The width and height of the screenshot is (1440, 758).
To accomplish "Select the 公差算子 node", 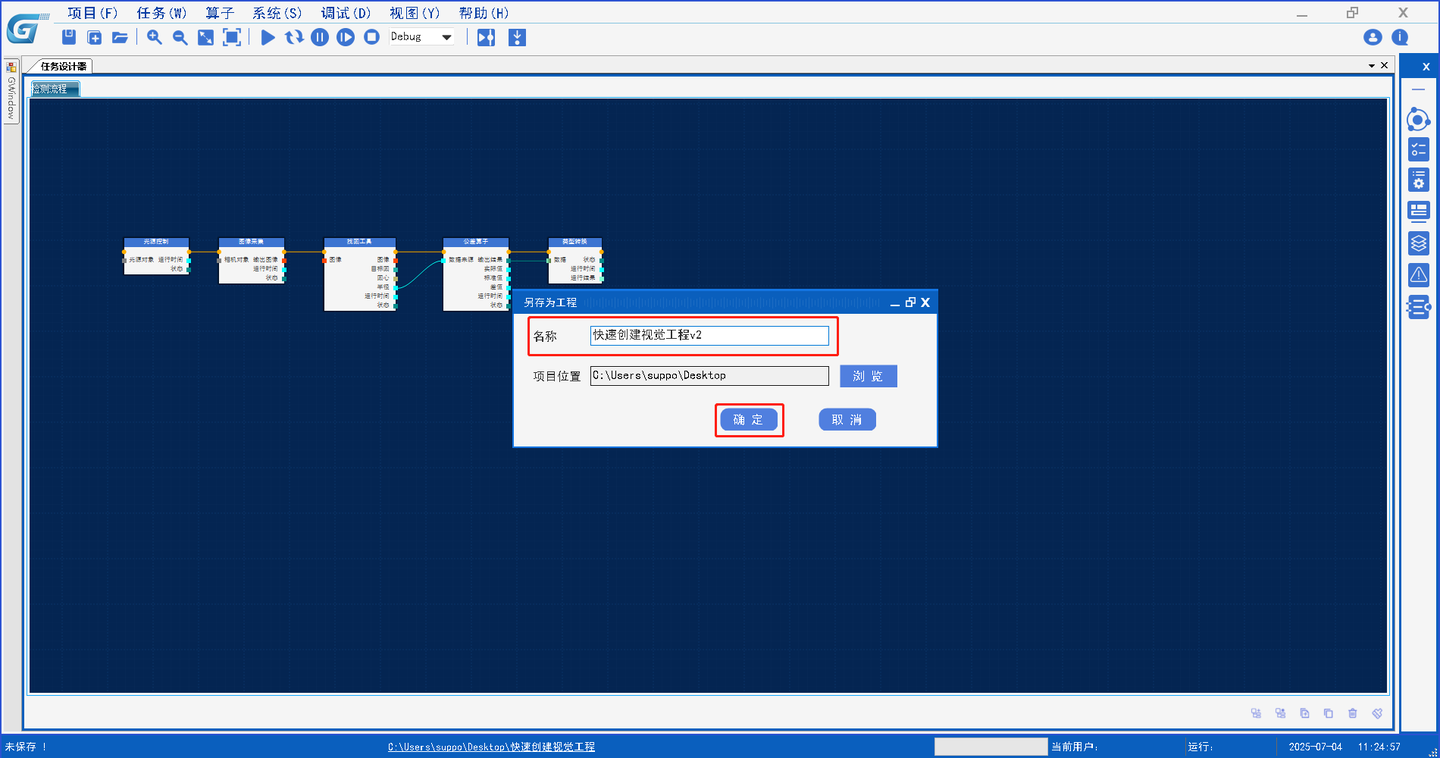I will click(x=476, y=274).
